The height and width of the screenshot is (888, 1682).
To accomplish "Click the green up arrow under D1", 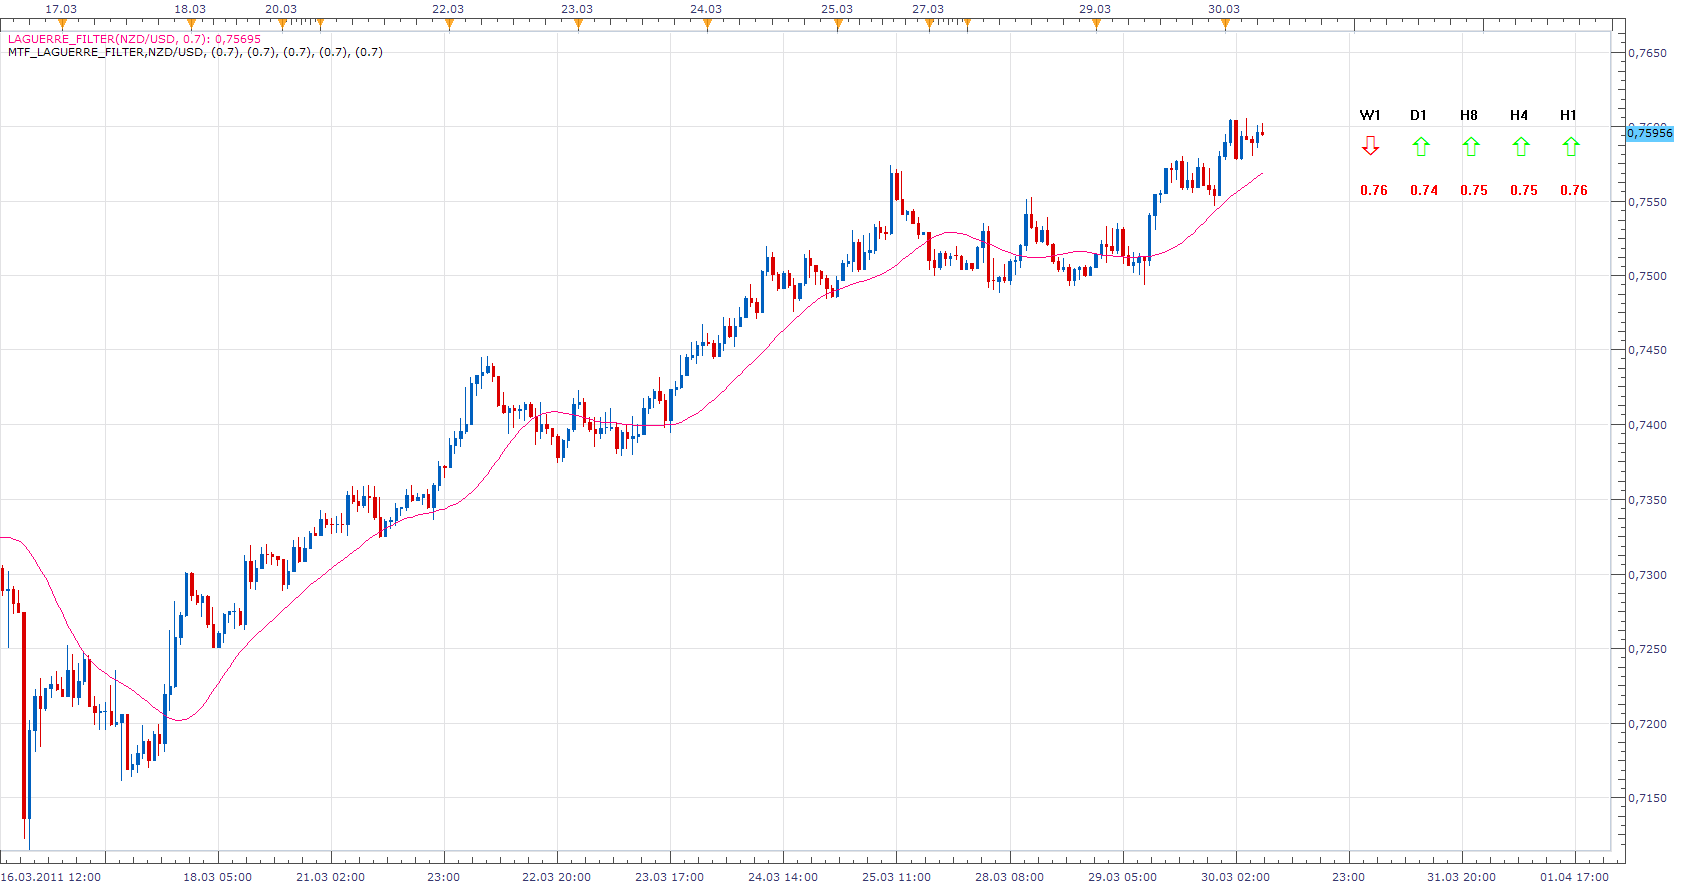I will (1420, 146).
